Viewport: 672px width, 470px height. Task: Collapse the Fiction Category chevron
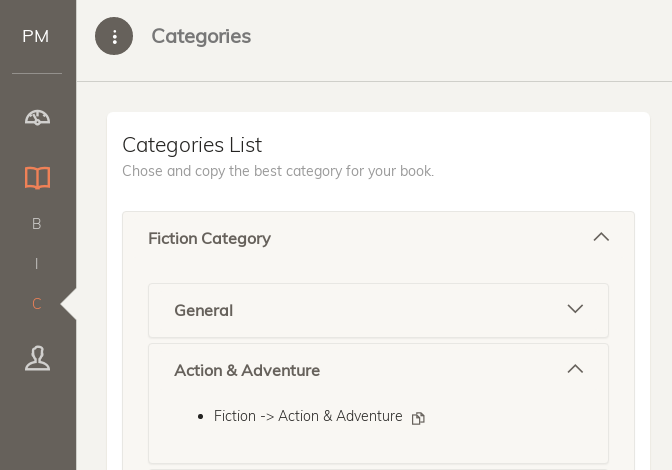[x=601, y=237]
